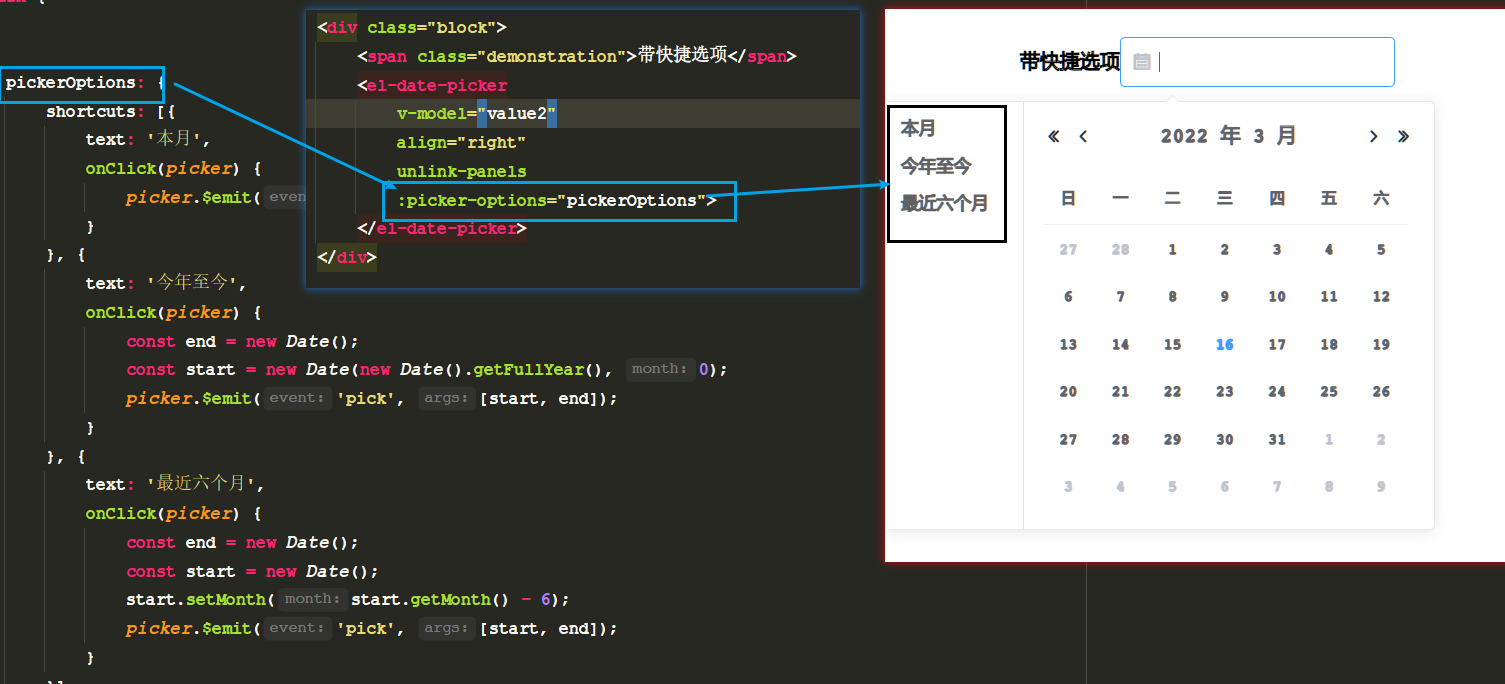Viewport: 1505px width, 684px height.
Task: Select today's highlighted date 16
Action: 1224,344
